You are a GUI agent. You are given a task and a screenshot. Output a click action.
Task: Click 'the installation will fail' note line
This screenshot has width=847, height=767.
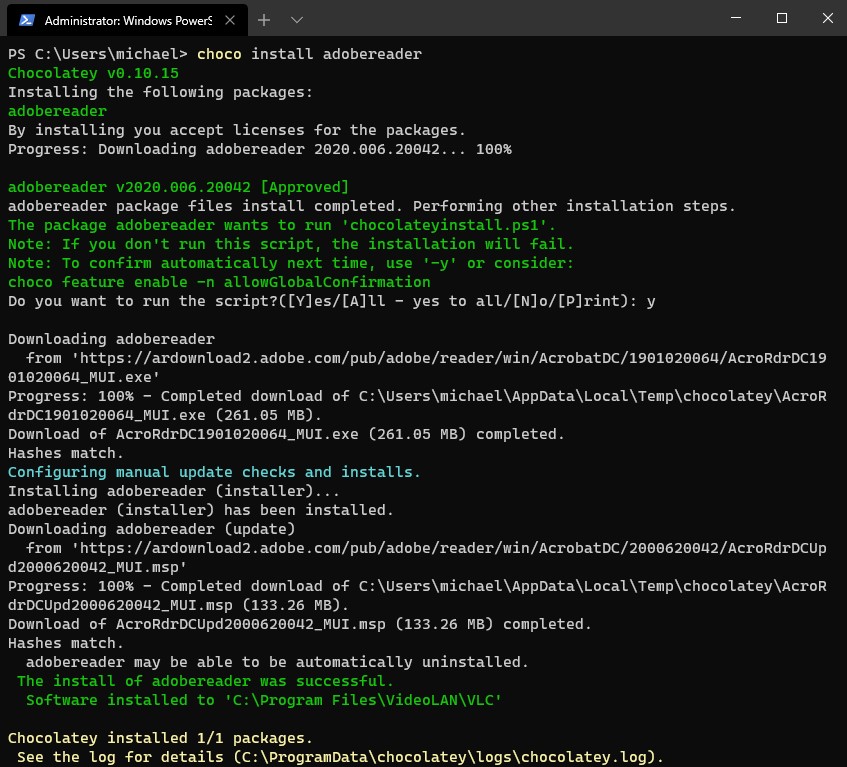tap(291, 244)
